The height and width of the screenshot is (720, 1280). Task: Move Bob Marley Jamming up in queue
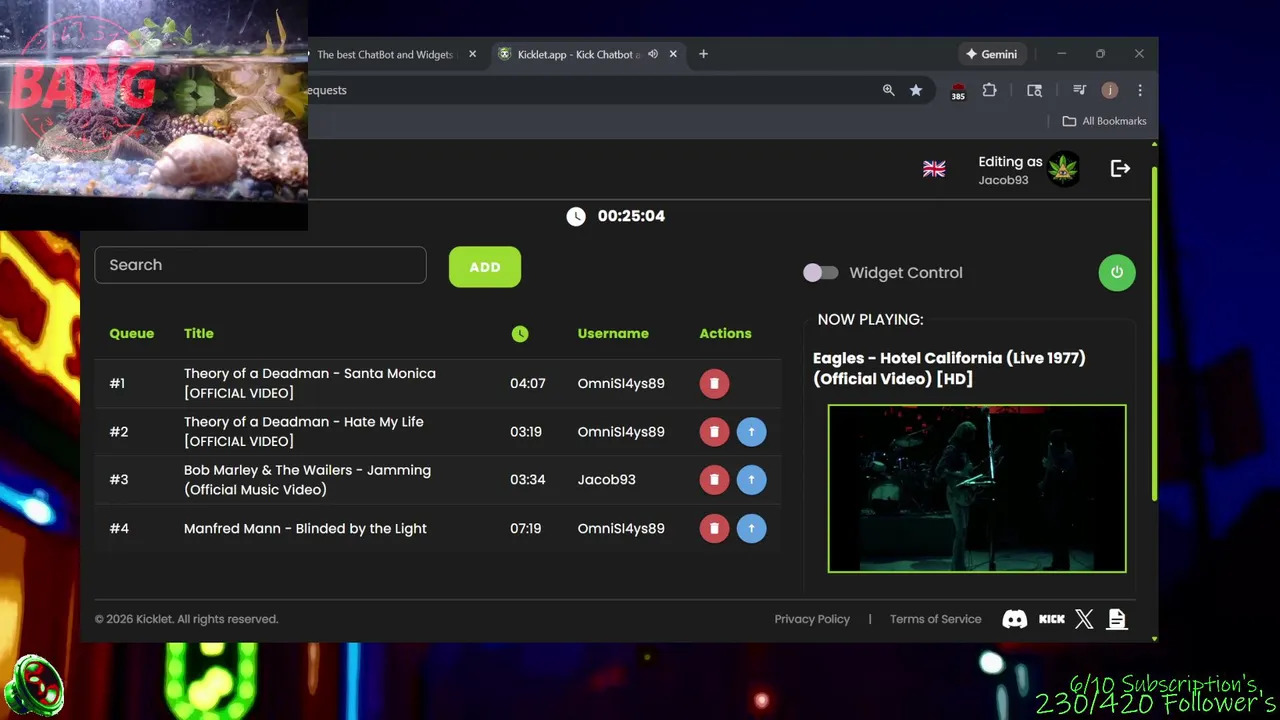(x=751, y=480)
